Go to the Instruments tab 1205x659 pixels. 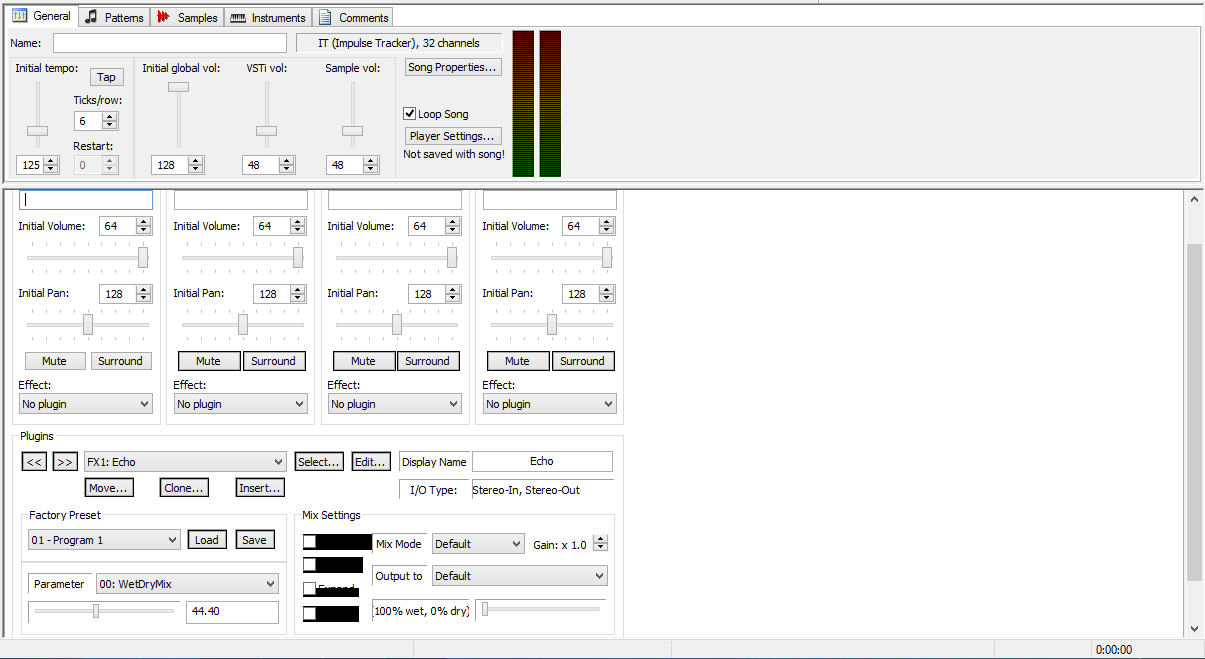click(268, 17)
